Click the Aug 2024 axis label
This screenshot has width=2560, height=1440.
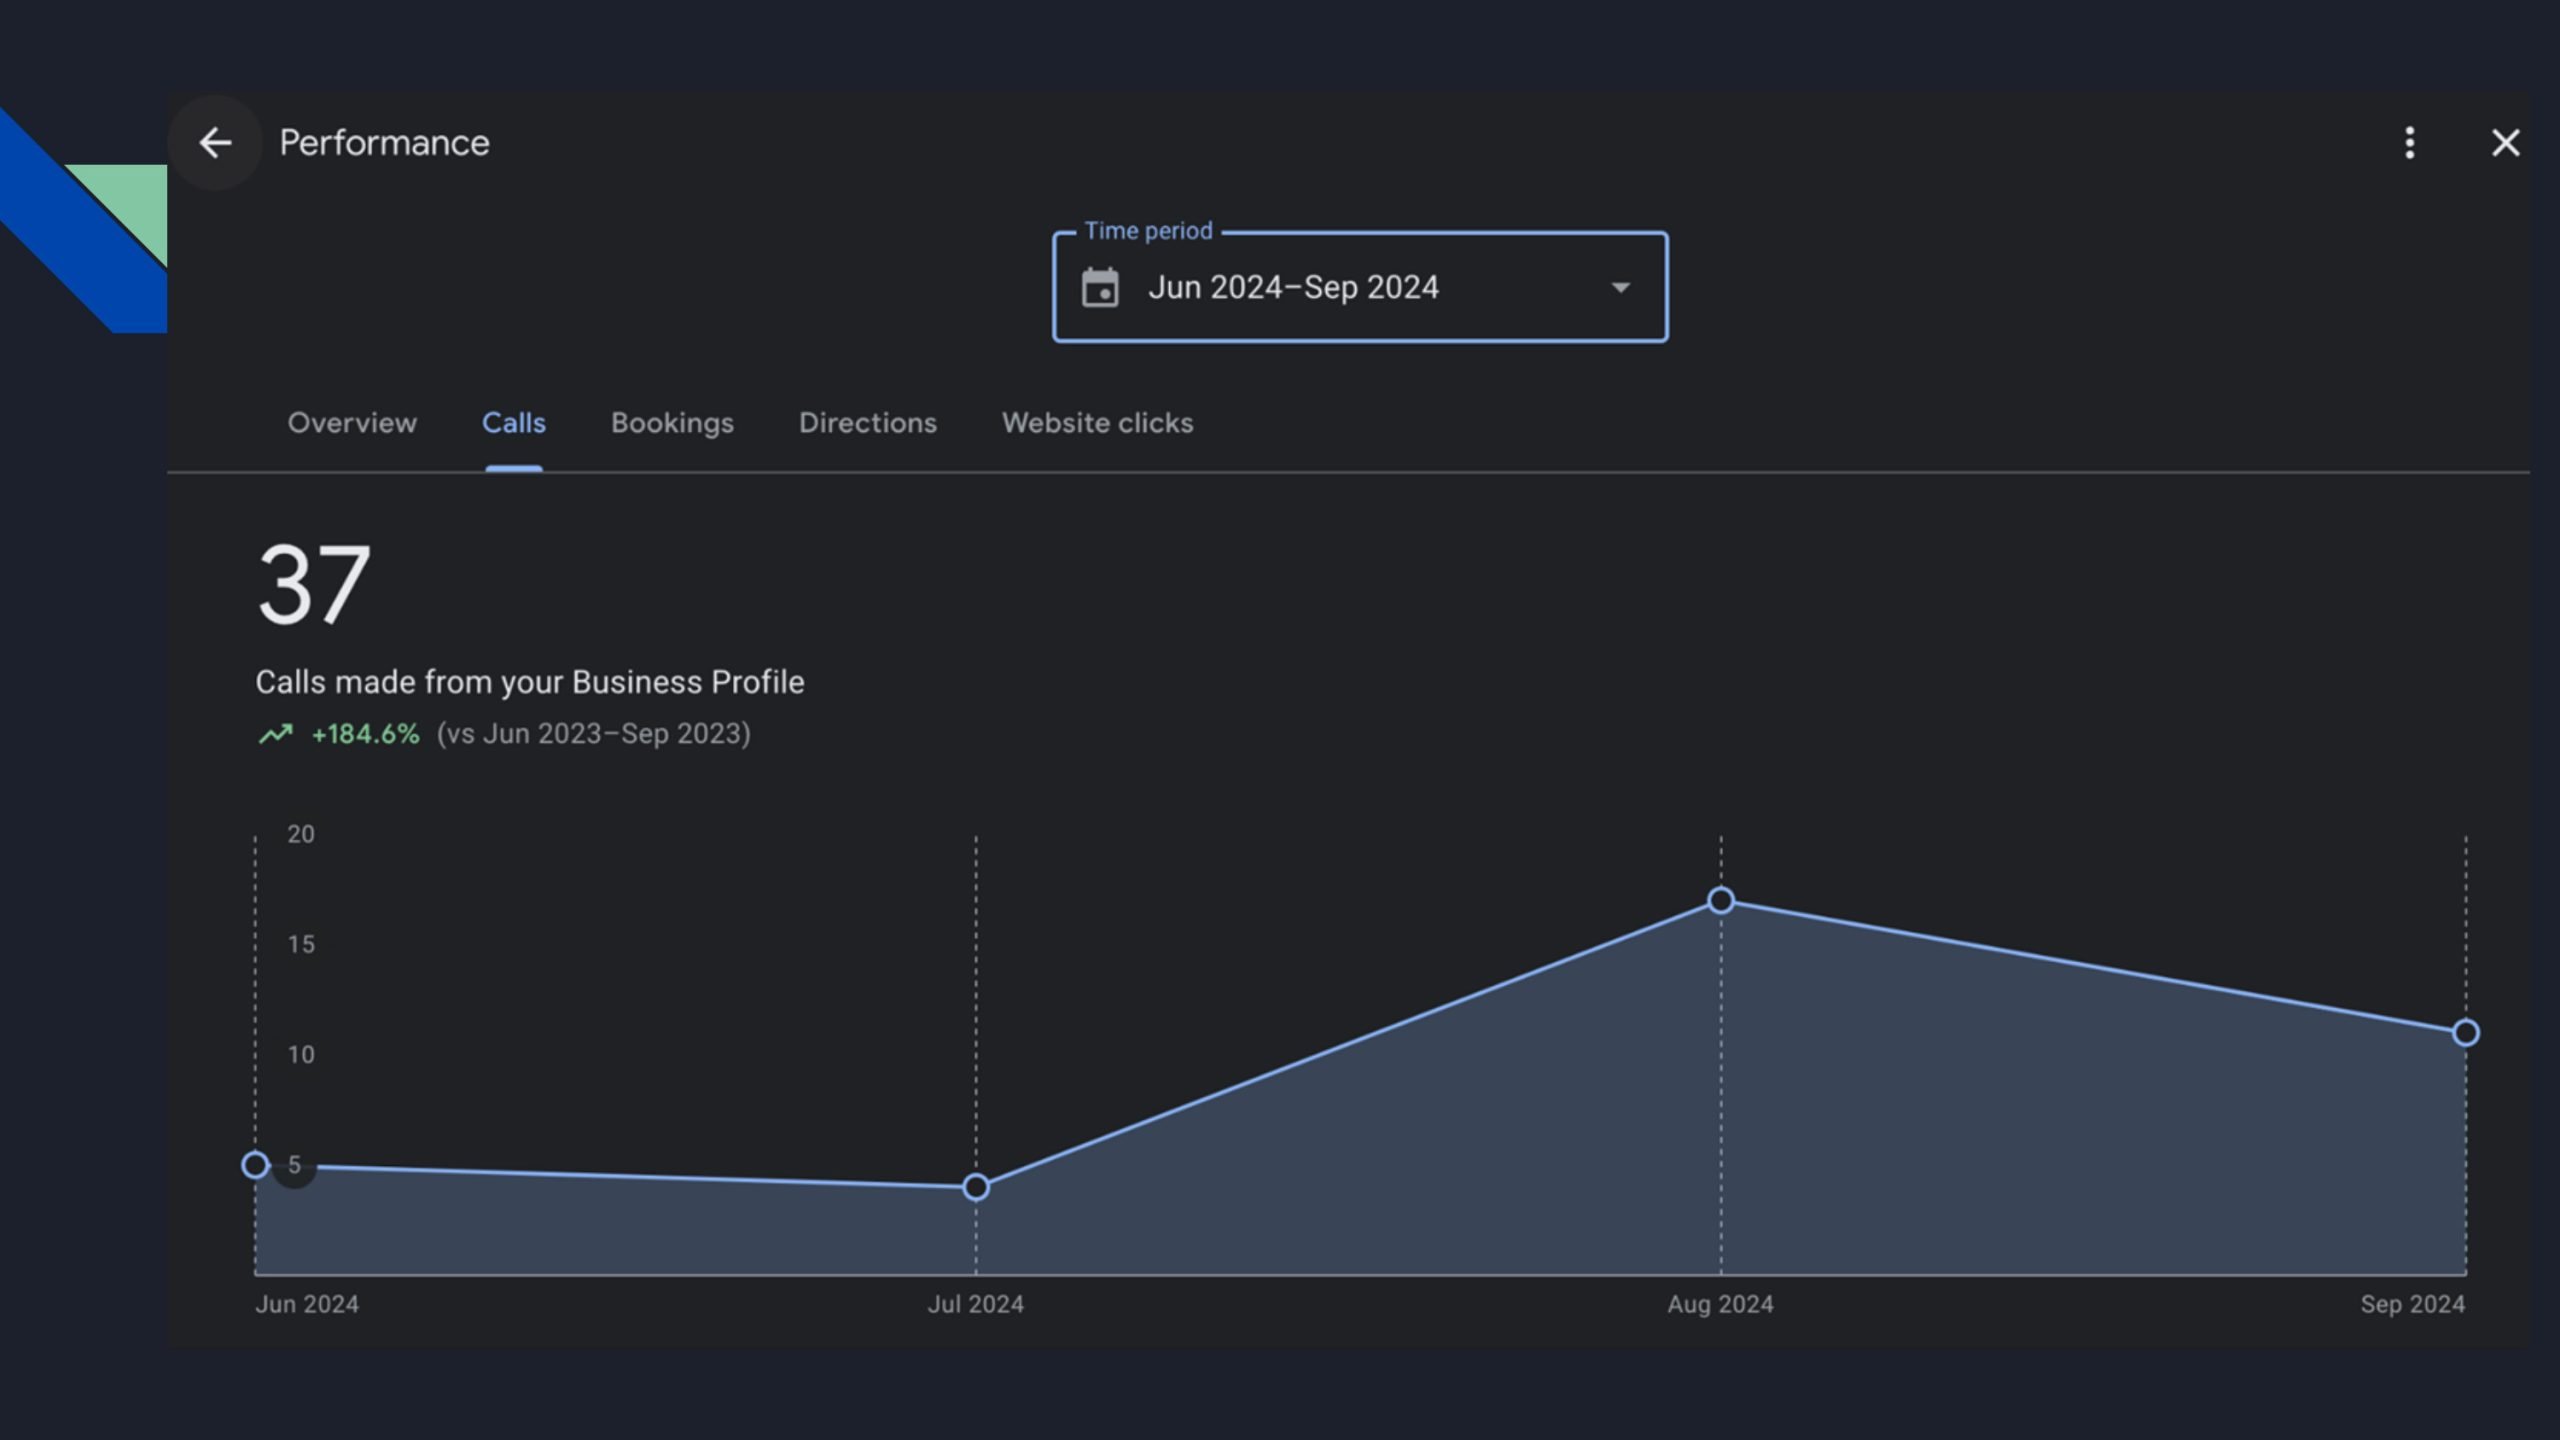[x=1720, y=1304]
